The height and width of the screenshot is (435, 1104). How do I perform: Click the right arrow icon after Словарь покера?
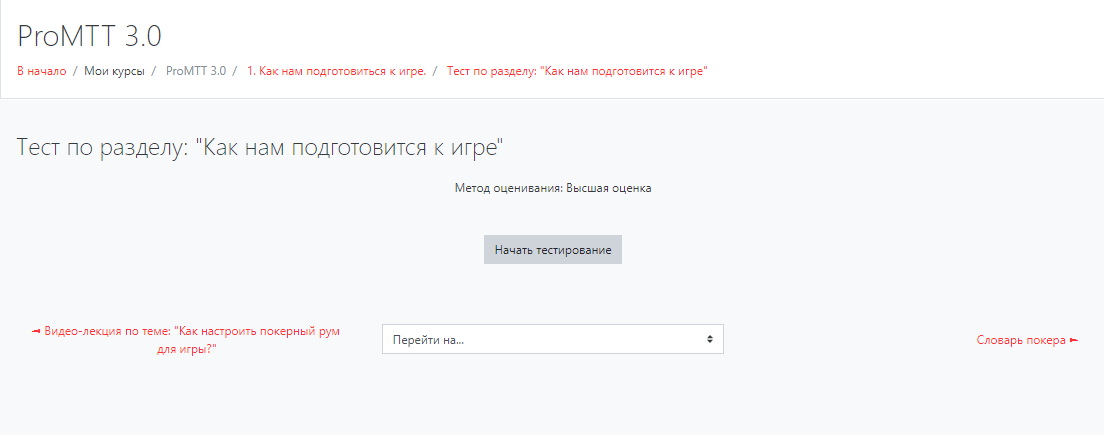[x=1074, y=340]
